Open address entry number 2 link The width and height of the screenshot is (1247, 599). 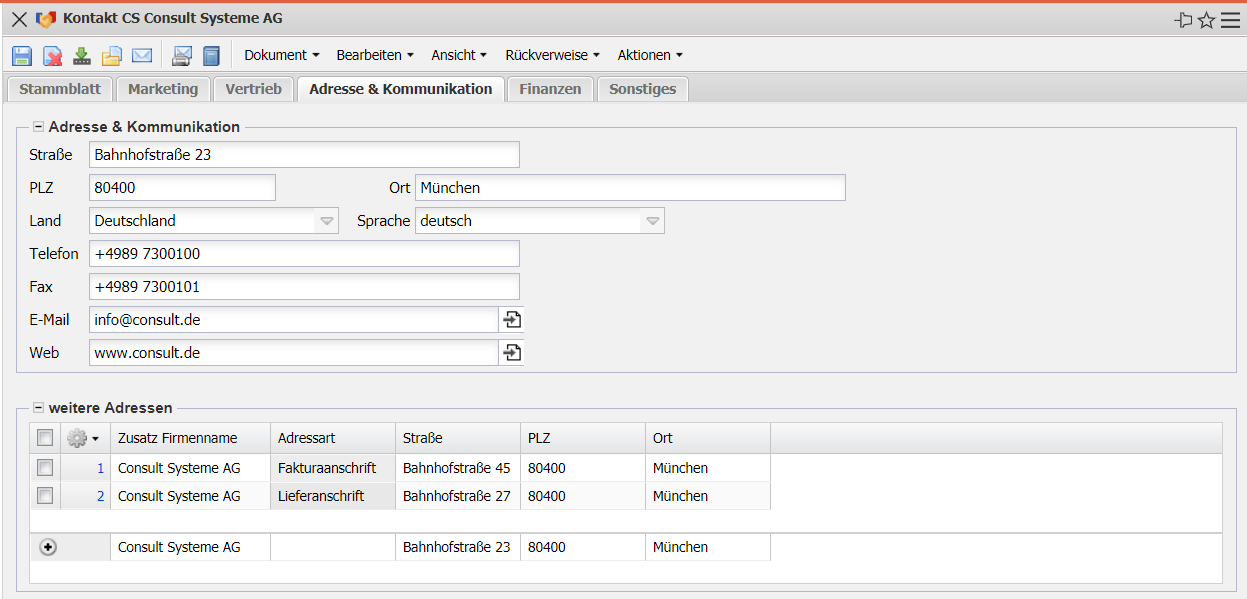click(100, 496)
